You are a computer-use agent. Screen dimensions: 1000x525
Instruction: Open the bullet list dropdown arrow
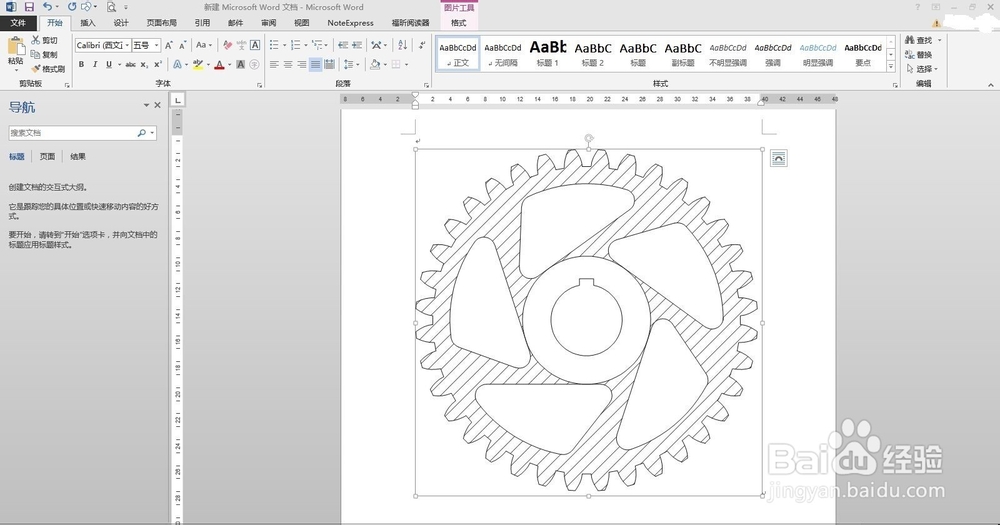pos(284,45)
